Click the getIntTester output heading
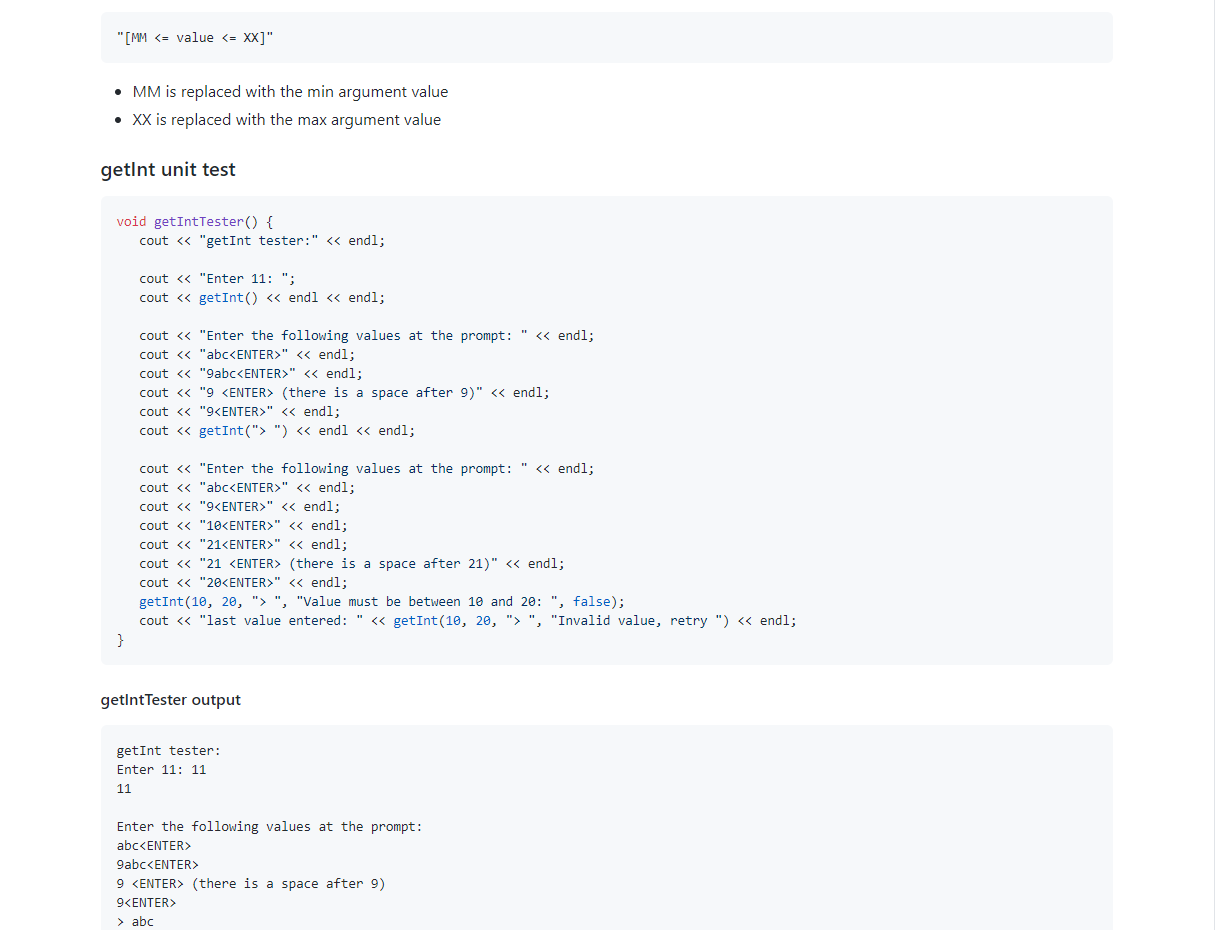 click(170, 700)
